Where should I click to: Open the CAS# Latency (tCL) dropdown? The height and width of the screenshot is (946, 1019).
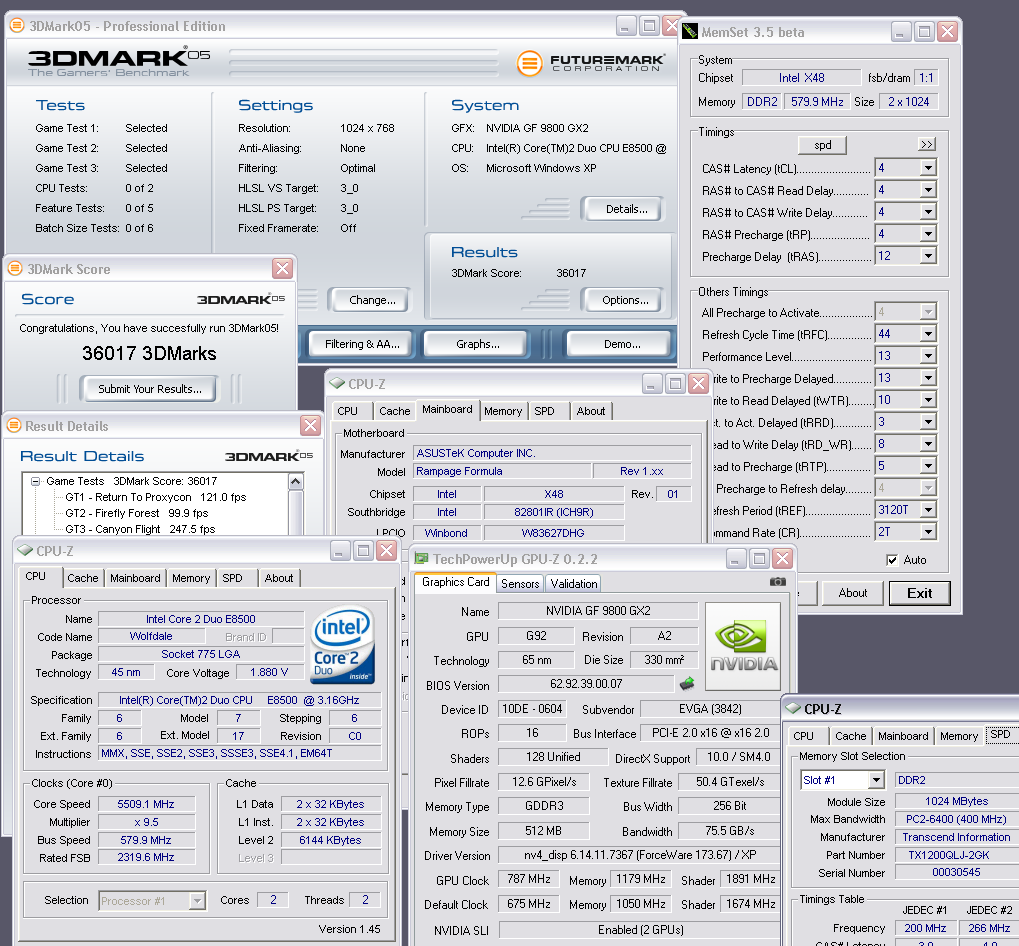[x=927, y=168]
